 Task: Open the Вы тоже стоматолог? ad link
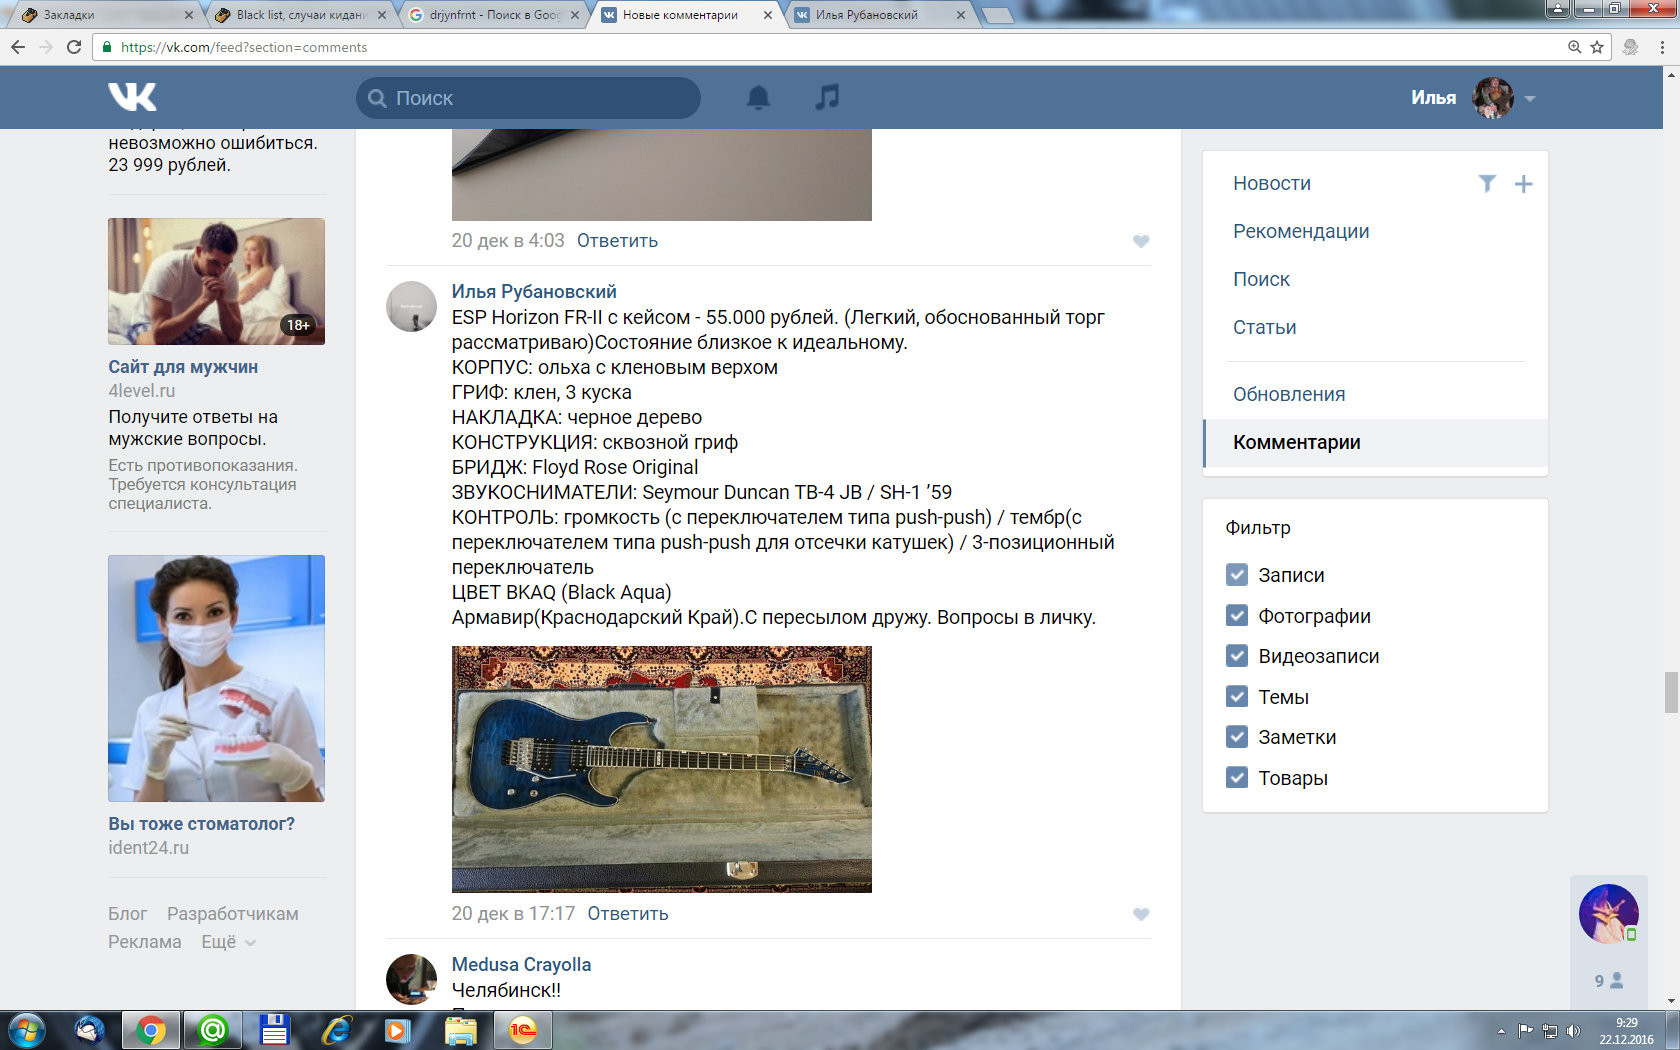pyautogui.click(x=201, y=824)
